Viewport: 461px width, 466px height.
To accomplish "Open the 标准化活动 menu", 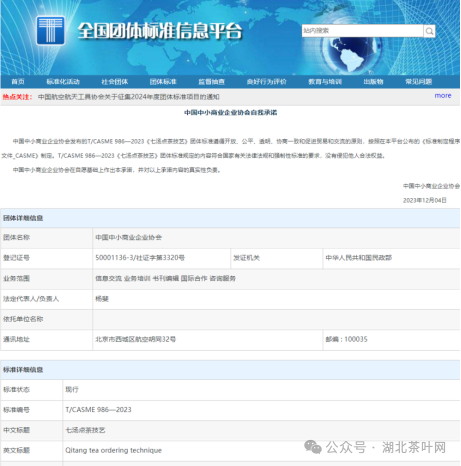I will [63, 82].
